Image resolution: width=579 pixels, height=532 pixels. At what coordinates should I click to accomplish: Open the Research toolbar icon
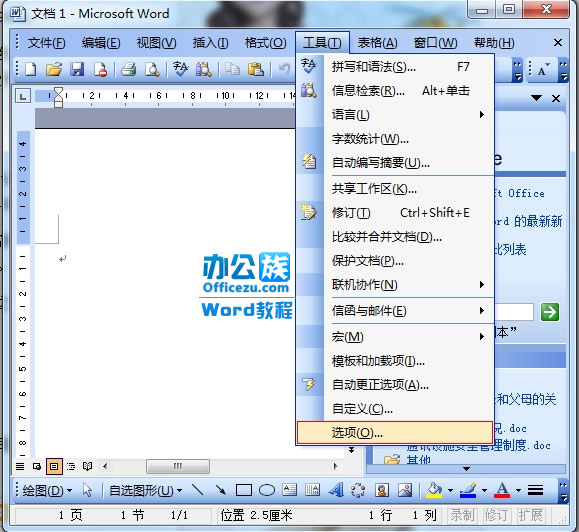click(203, 69)
